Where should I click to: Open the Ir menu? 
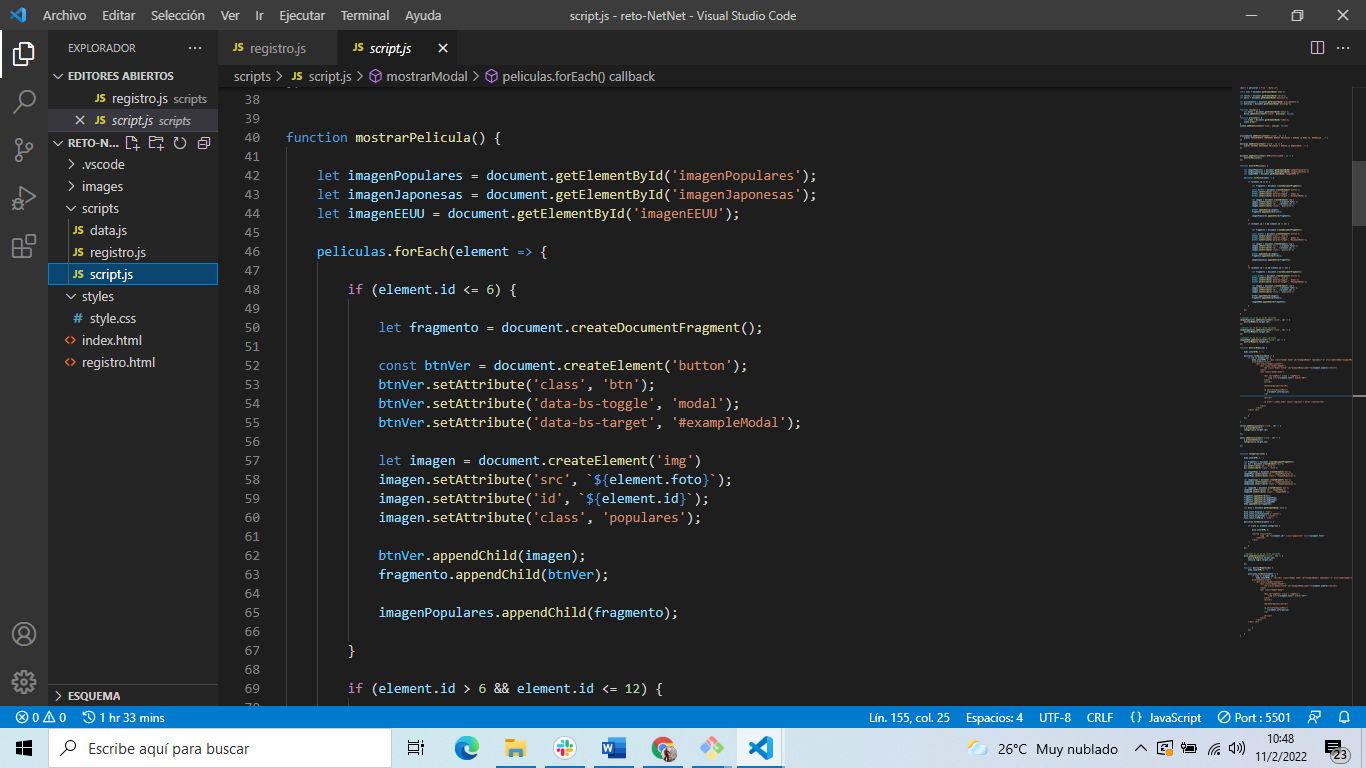[260, 16]
